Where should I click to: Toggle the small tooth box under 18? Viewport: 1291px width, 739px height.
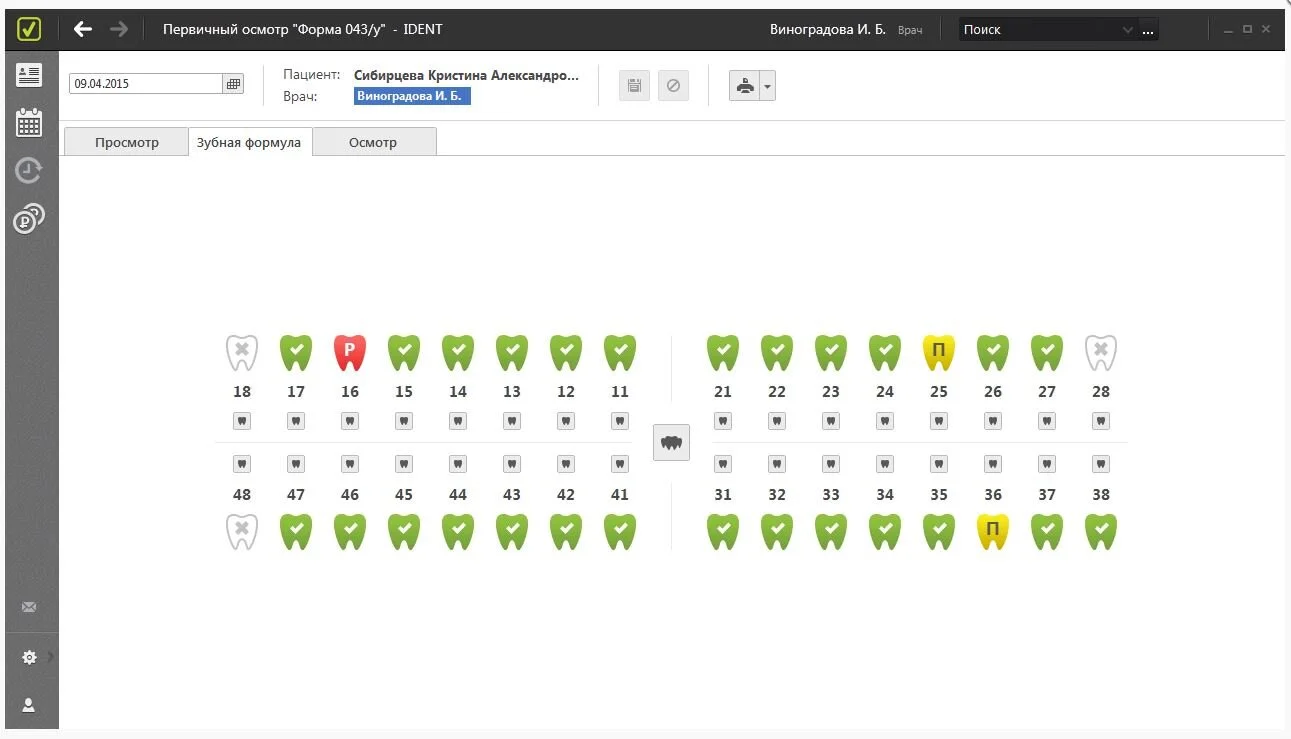click(242, 421)
